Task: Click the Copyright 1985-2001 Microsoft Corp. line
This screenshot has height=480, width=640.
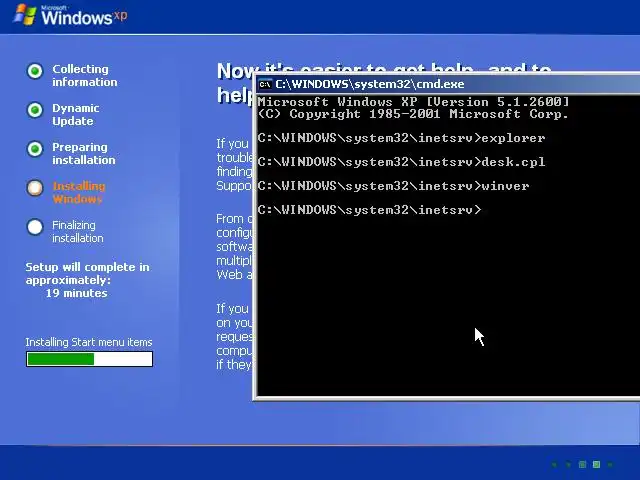Action: 413,114
